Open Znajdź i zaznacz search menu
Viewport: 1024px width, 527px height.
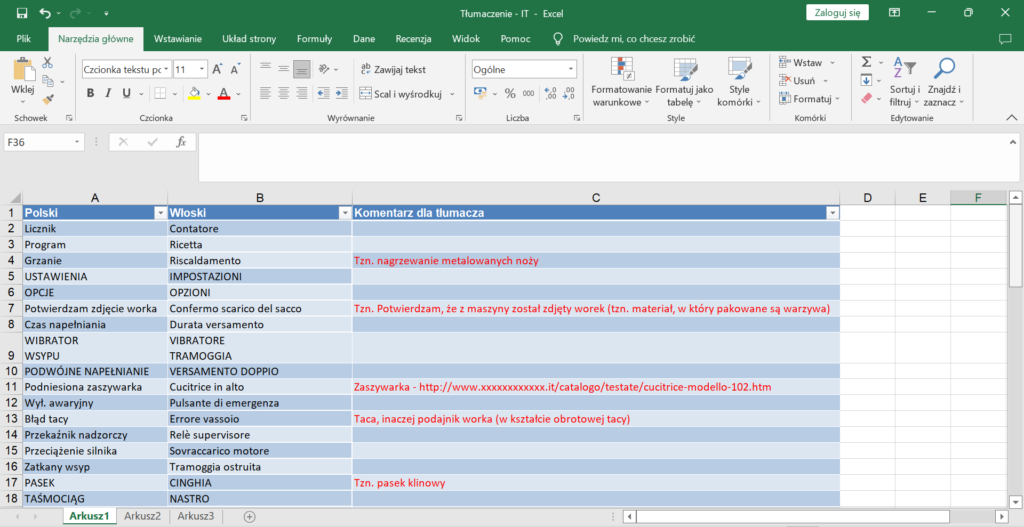(x=944, y=82)
